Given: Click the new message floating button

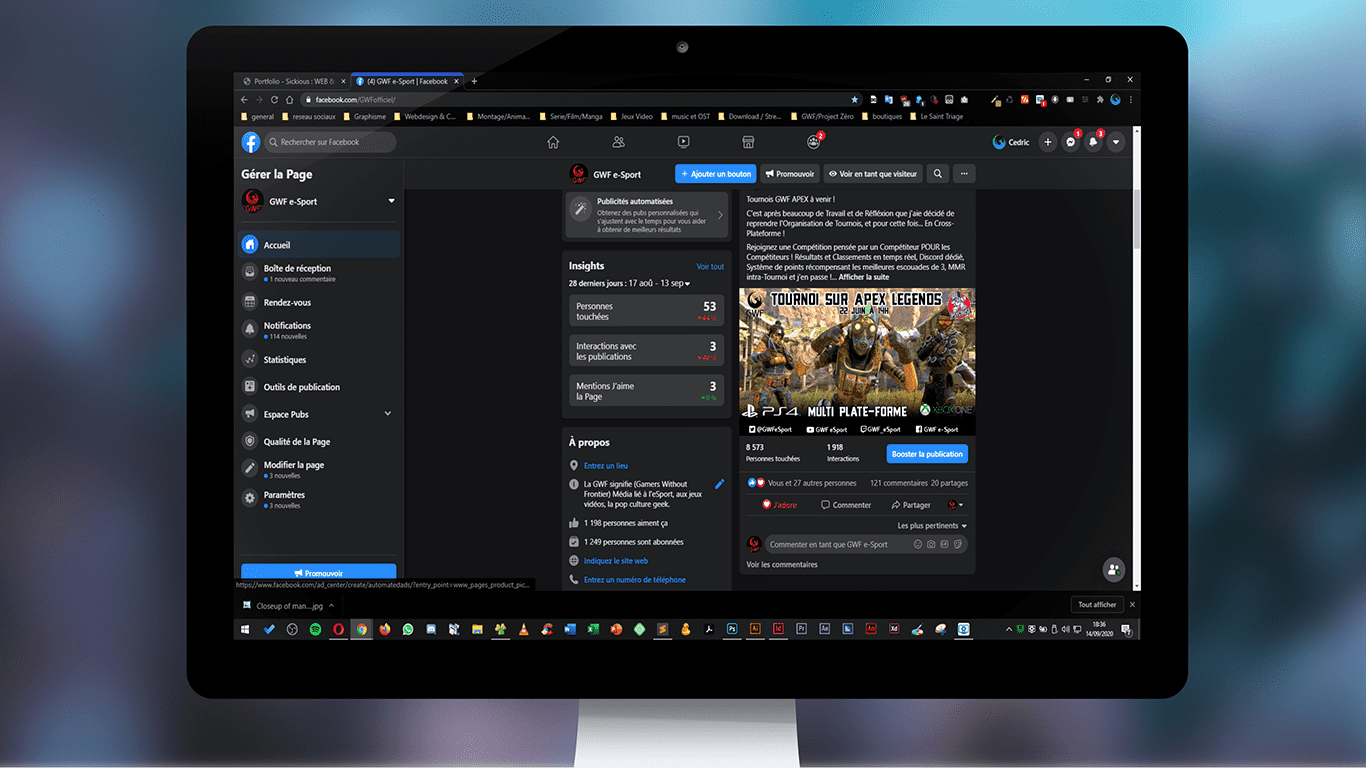Looking at the screenshot, I should tap(1113, 569).
